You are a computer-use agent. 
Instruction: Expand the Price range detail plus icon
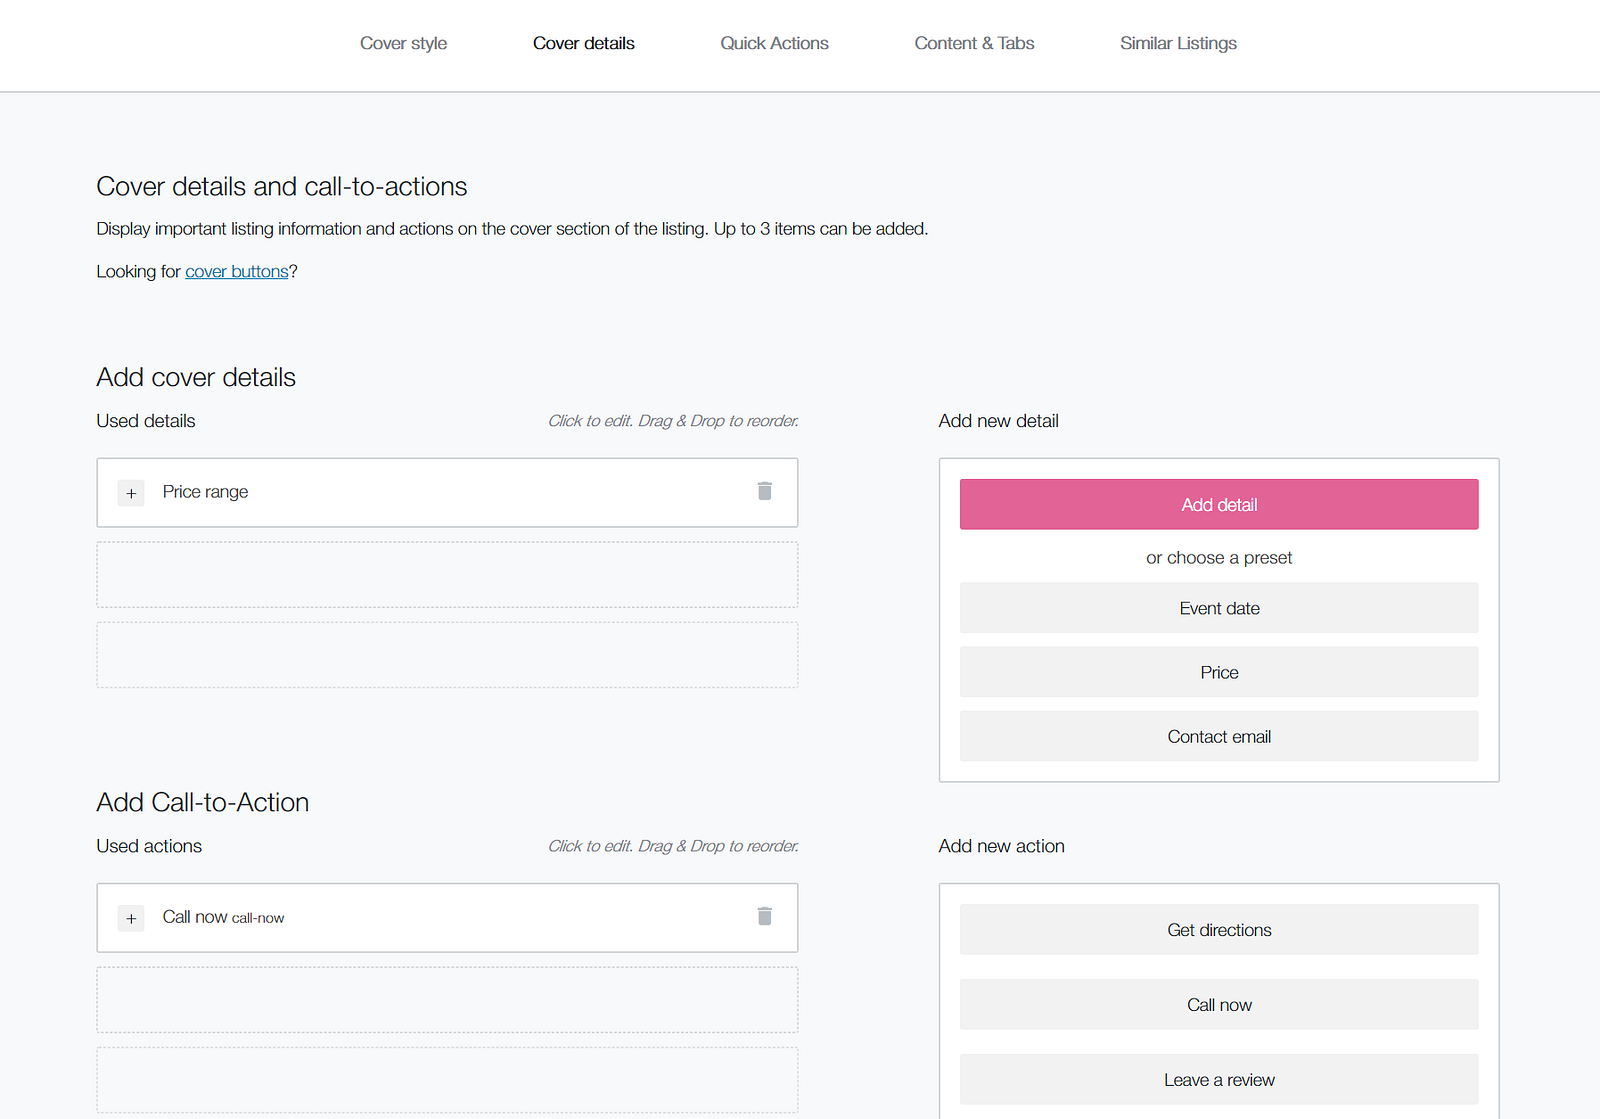tap(131, 493)
